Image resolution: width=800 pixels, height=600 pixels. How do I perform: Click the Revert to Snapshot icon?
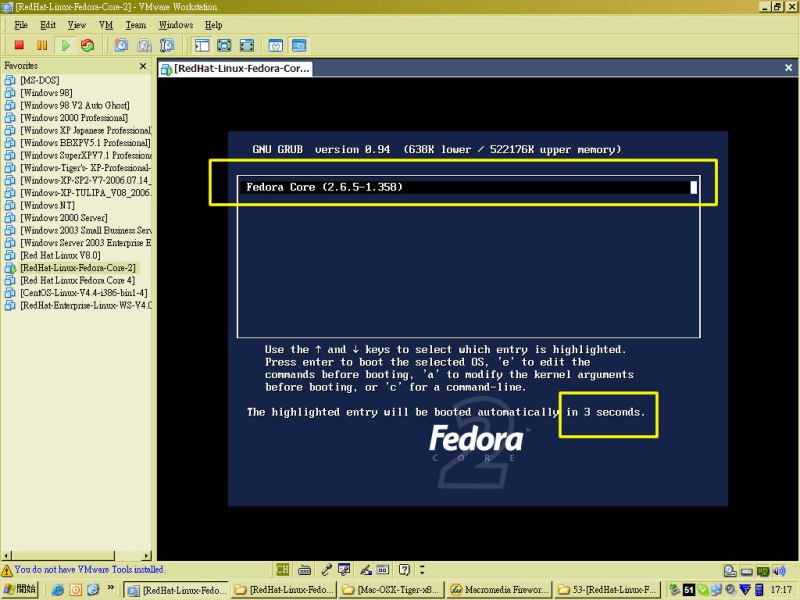click(144, 45)
